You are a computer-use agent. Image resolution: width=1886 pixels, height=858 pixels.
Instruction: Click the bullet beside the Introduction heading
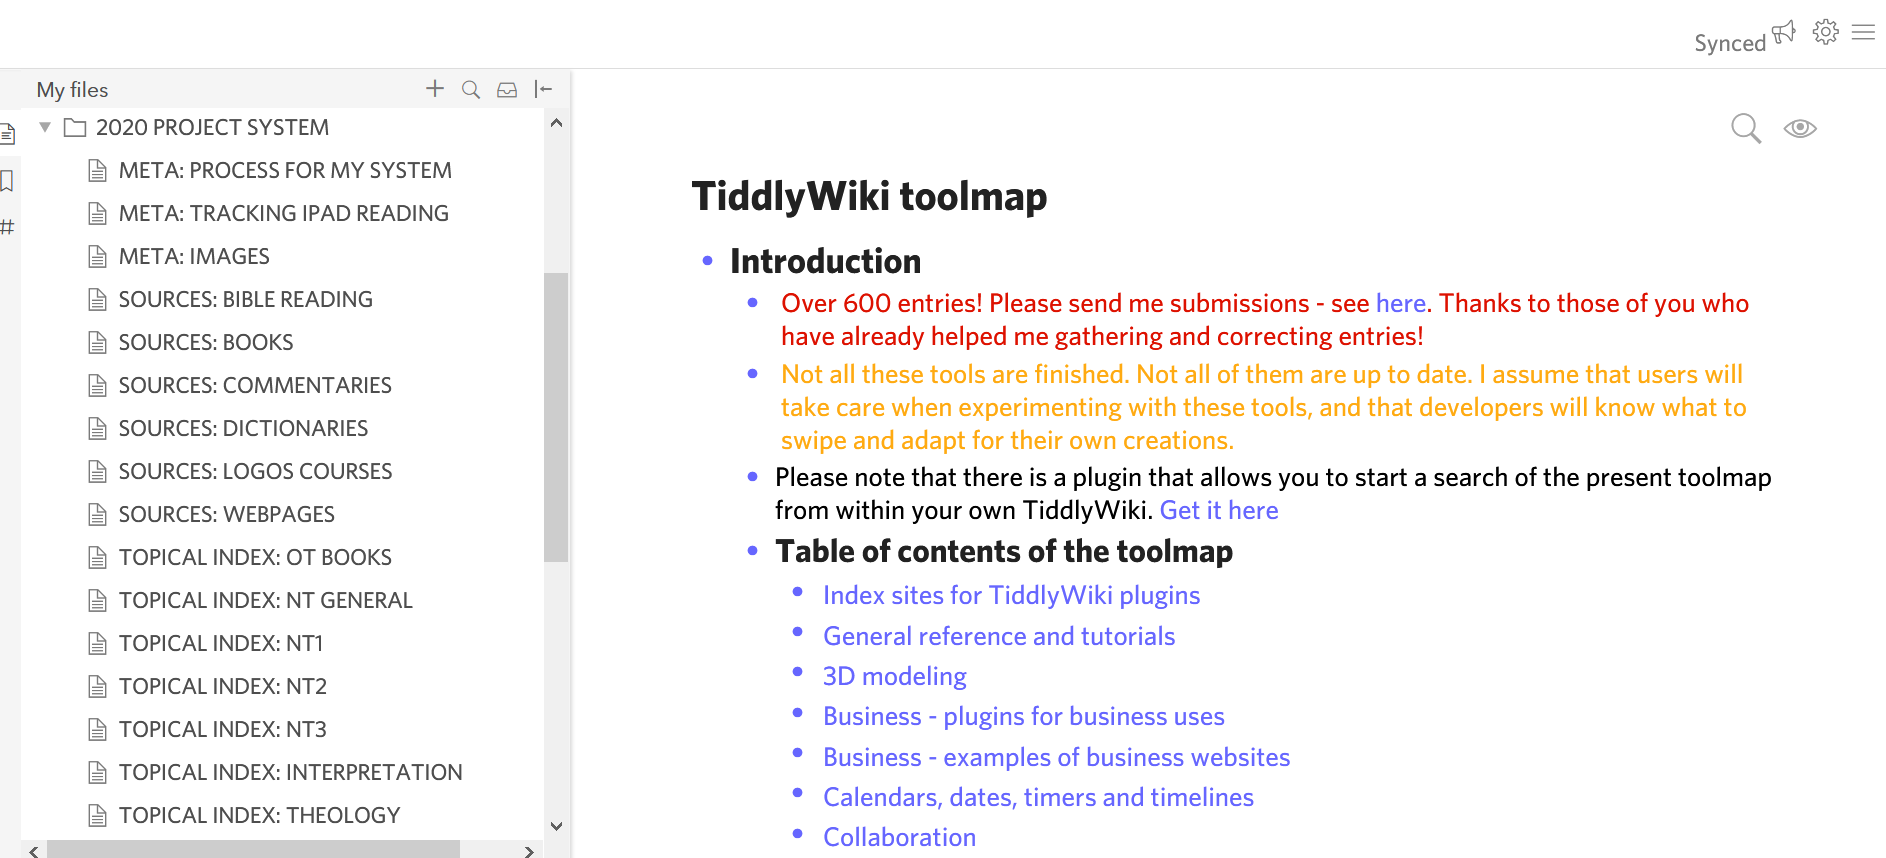(708, 261)
